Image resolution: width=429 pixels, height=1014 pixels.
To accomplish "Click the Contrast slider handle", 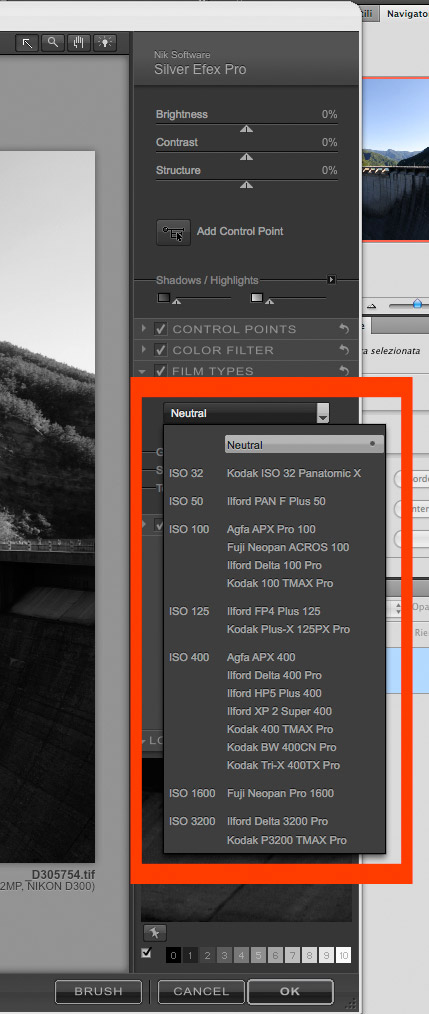I will click(246, 157).
